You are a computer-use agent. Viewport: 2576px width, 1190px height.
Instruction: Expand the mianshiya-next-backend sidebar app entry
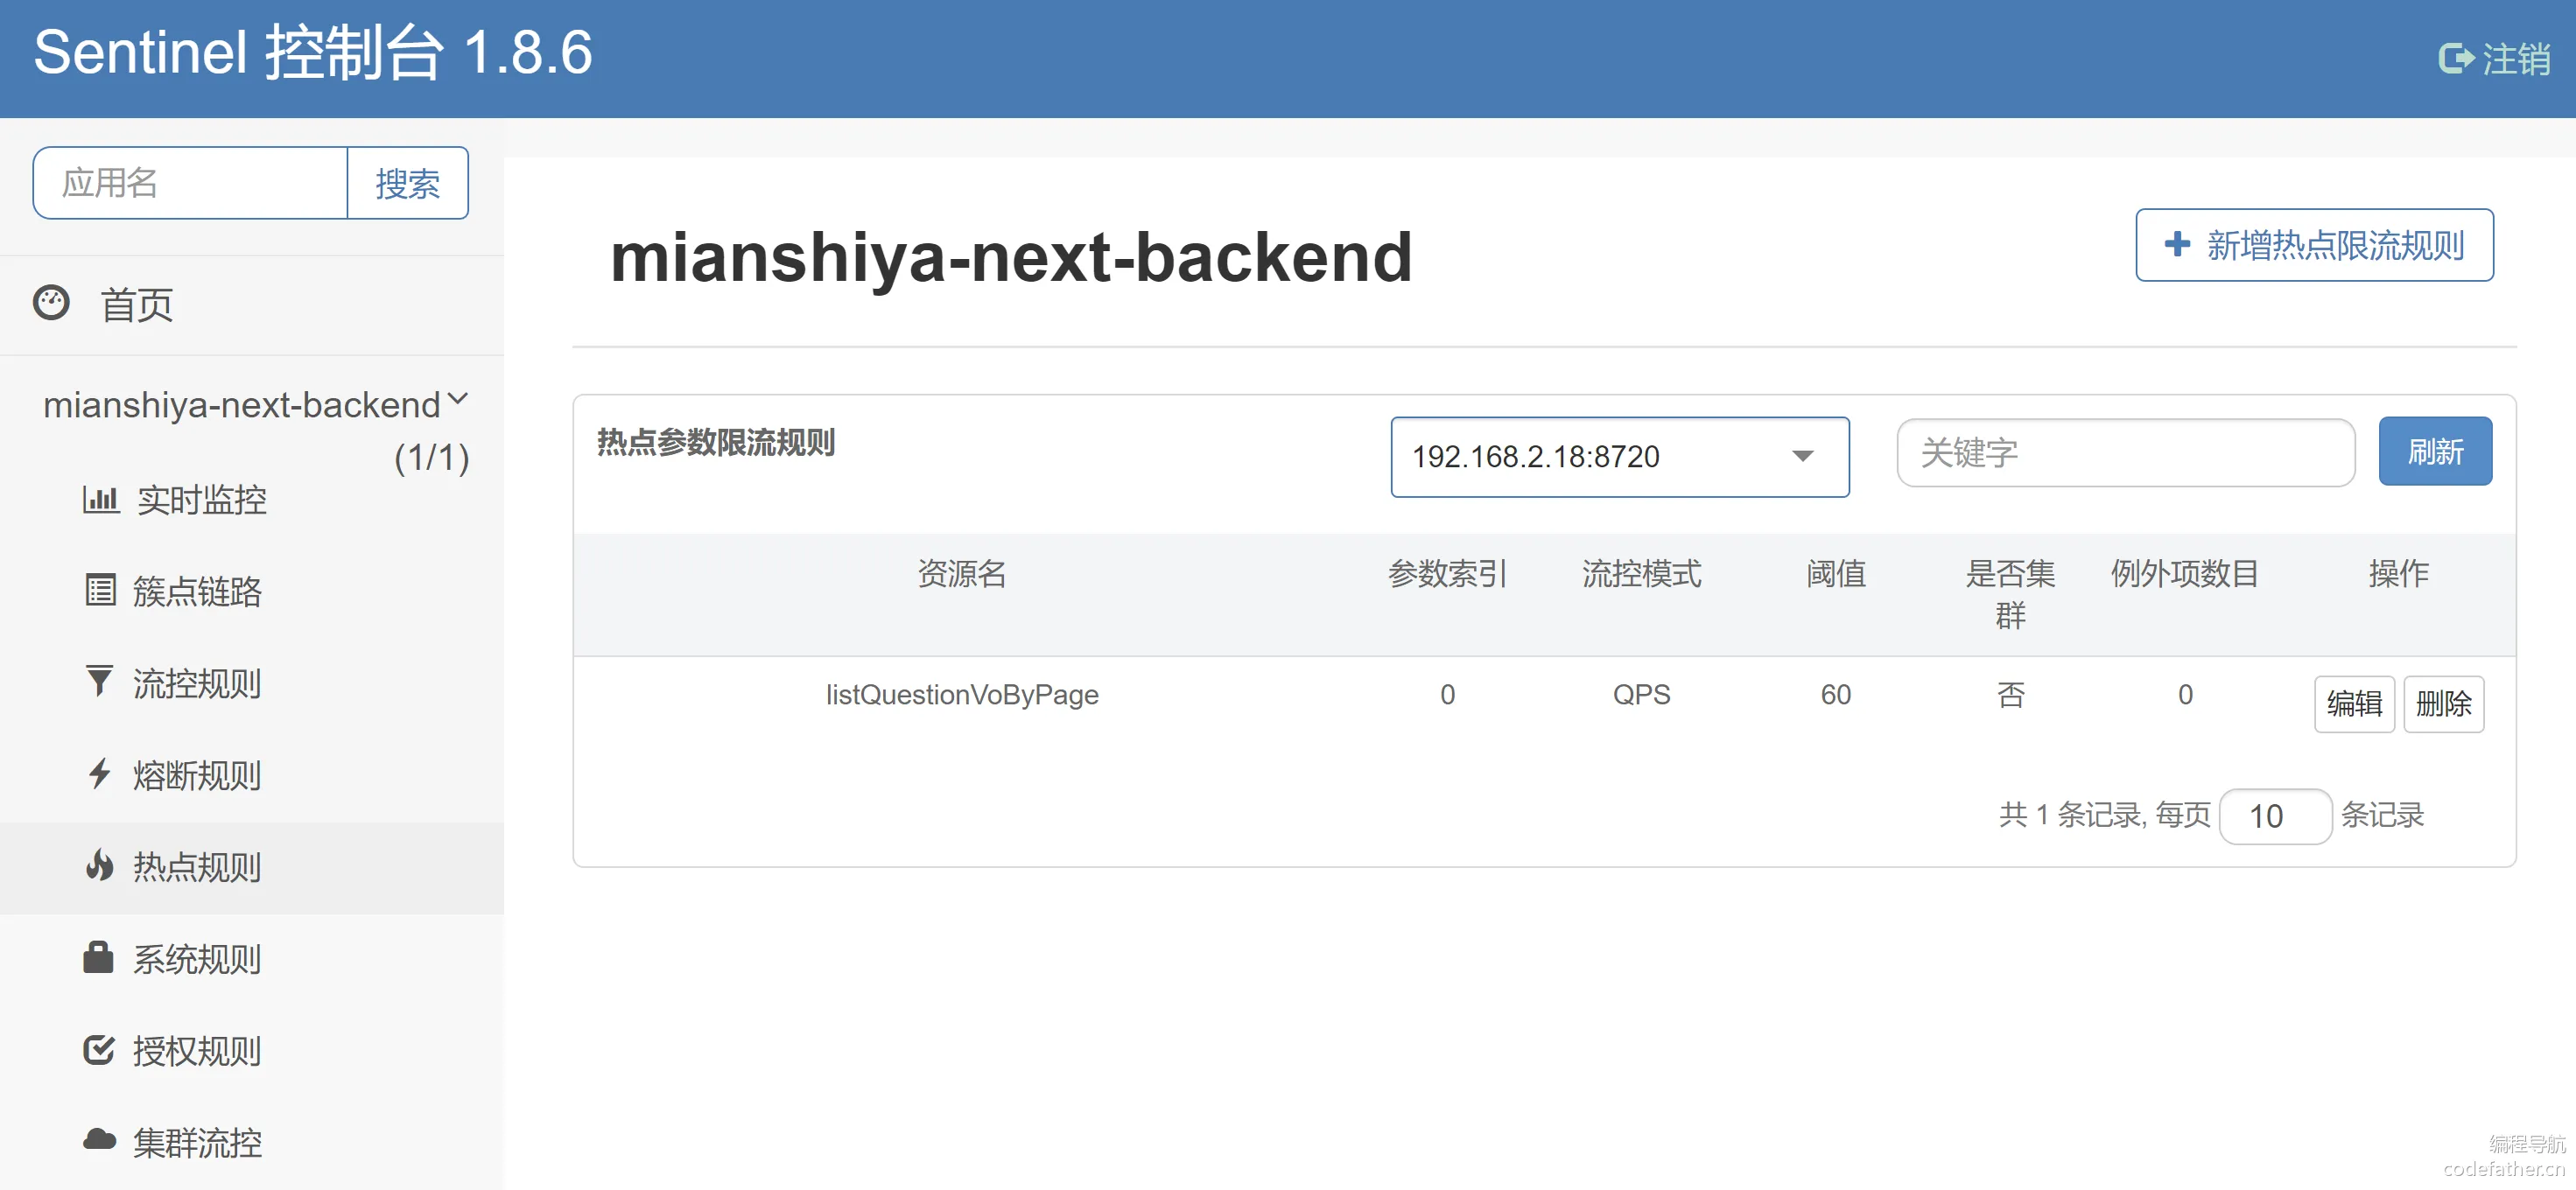pos(241,405)
